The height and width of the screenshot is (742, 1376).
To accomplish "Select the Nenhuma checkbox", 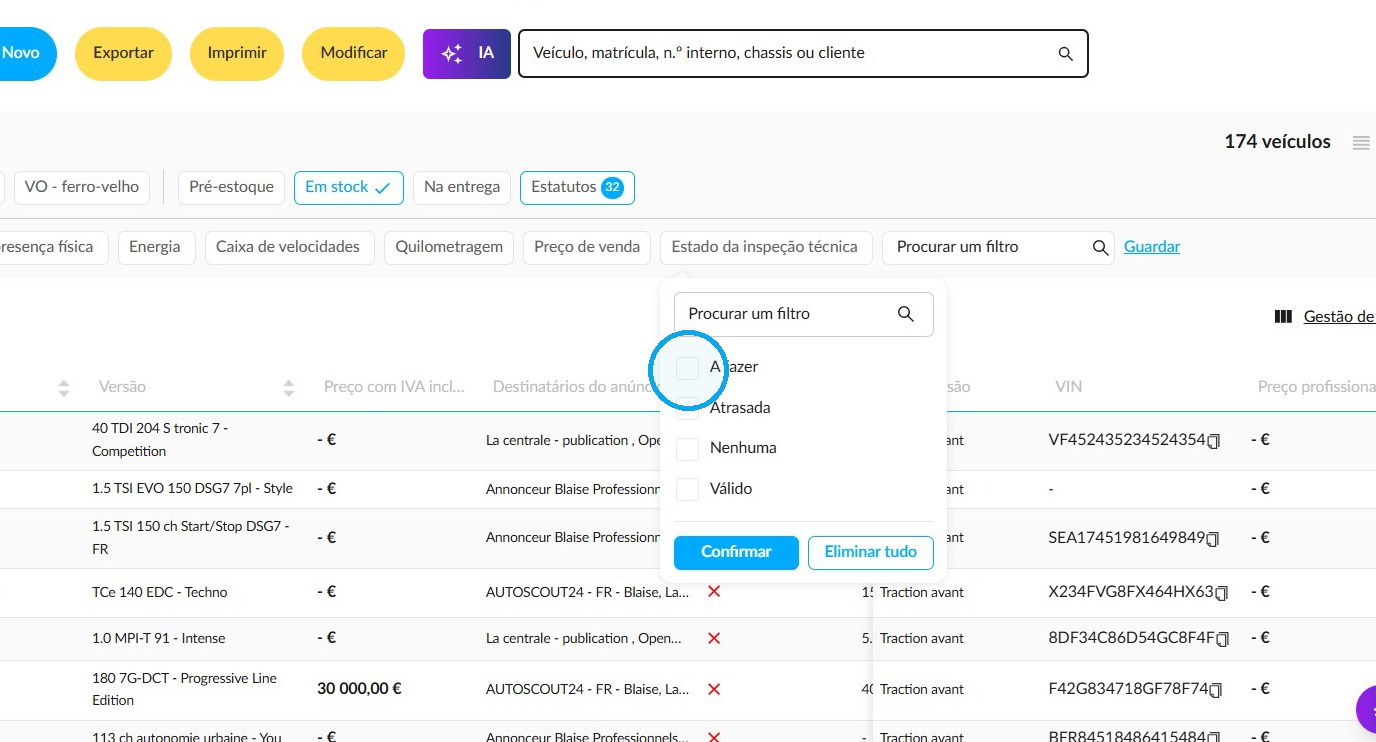I will 687,449.
